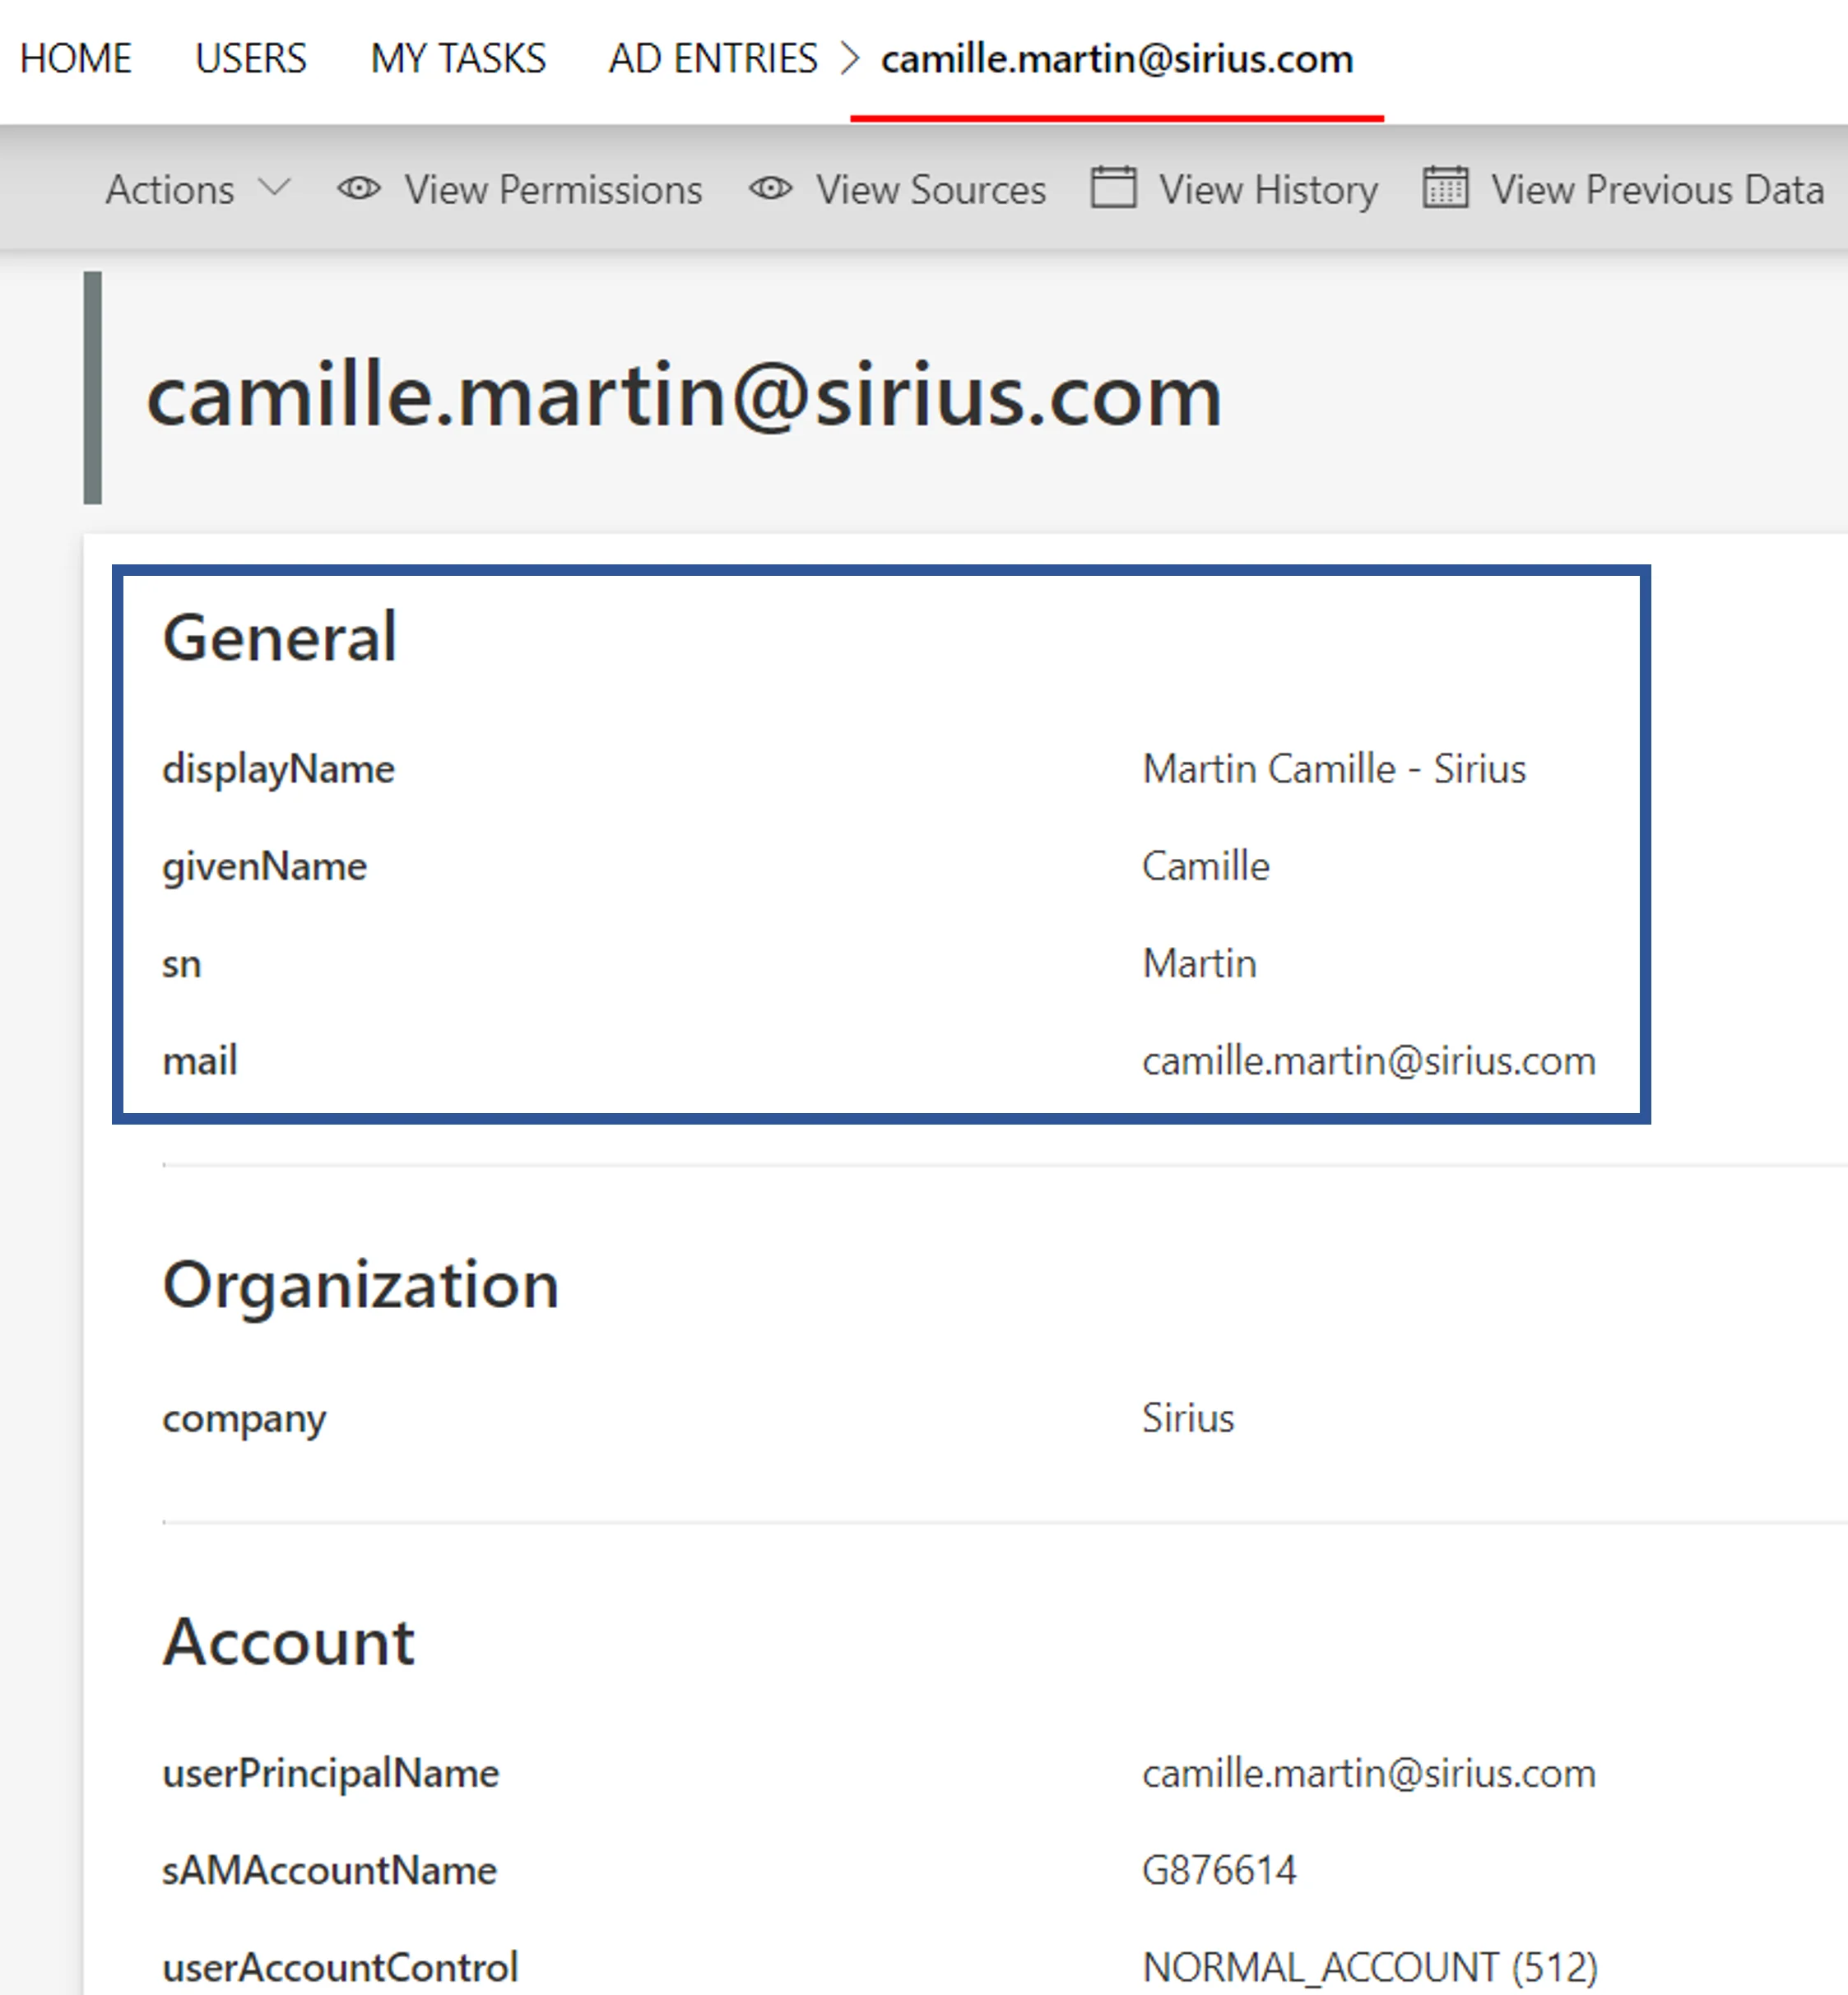Click the page title camille.martin@sirius.com

point(684,397)
